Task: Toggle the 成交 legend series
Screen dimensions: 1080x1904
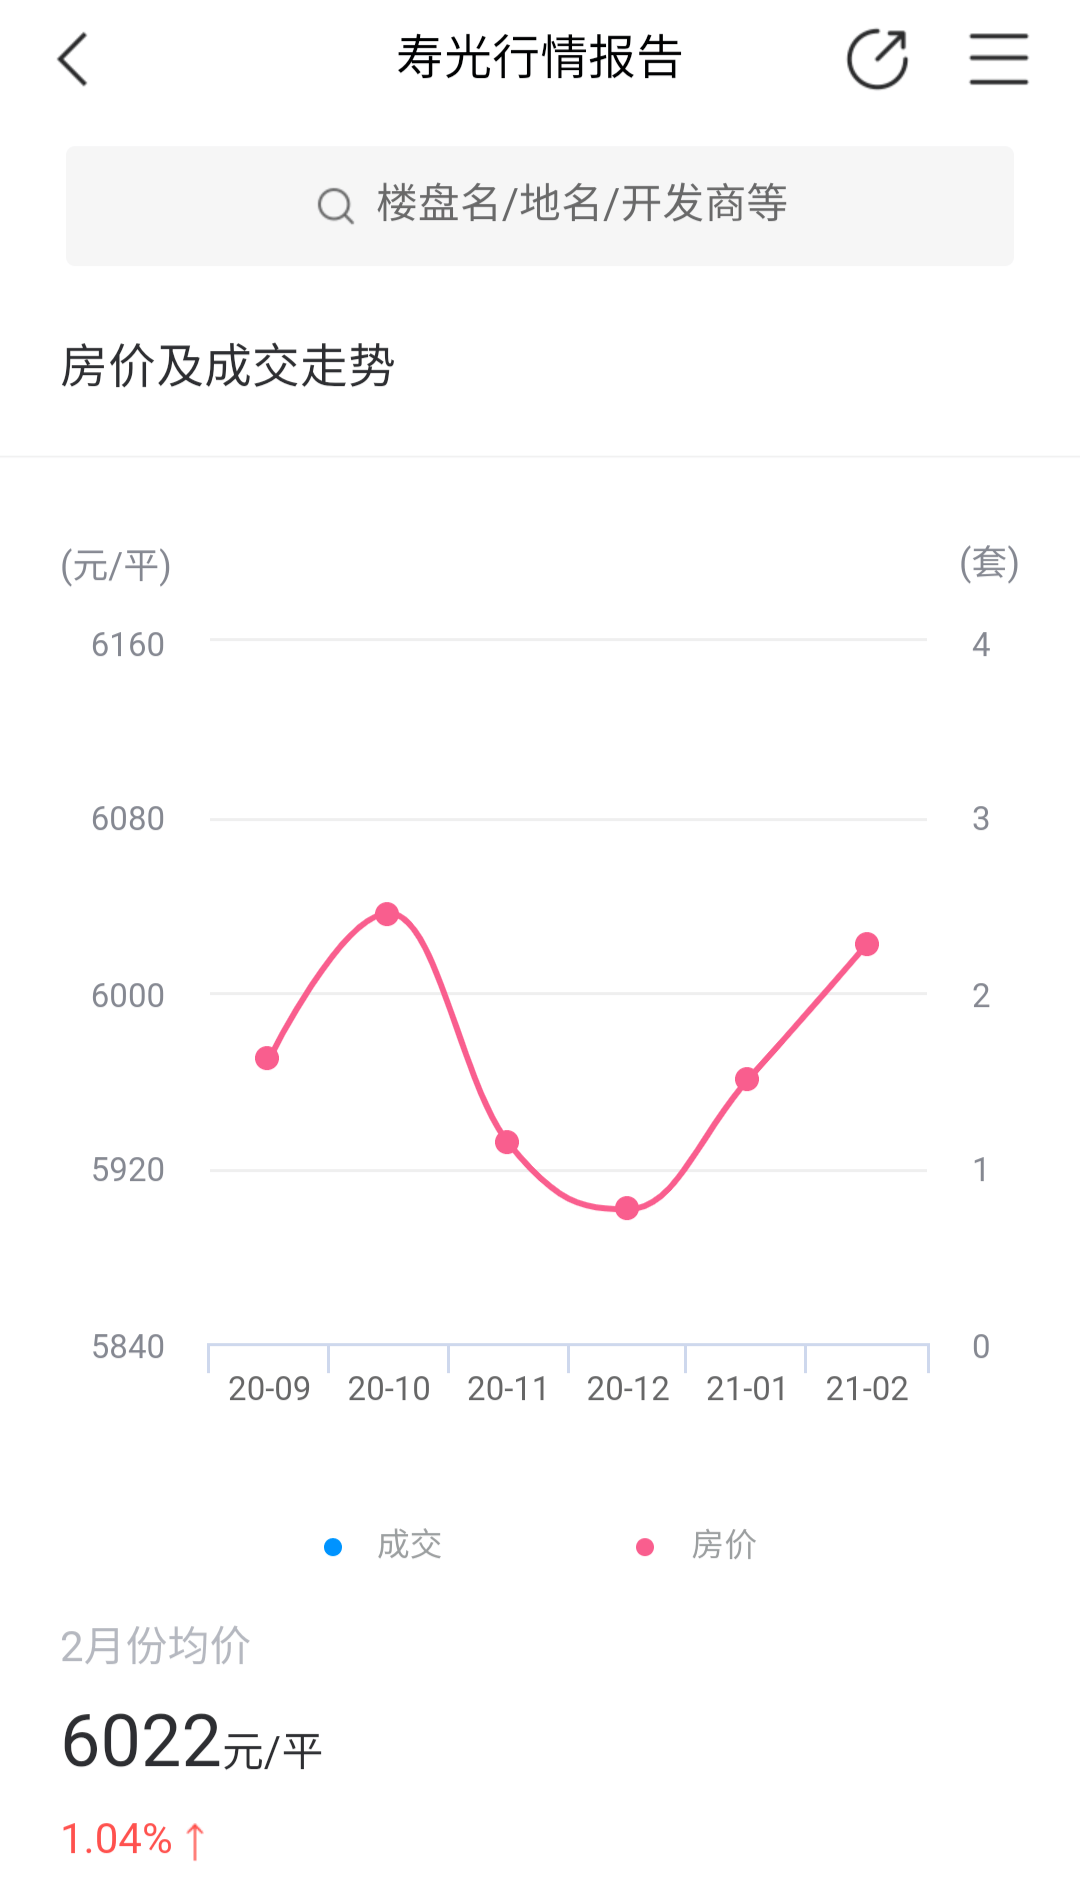Action: pyautogui.click(x=383, y=1545)
